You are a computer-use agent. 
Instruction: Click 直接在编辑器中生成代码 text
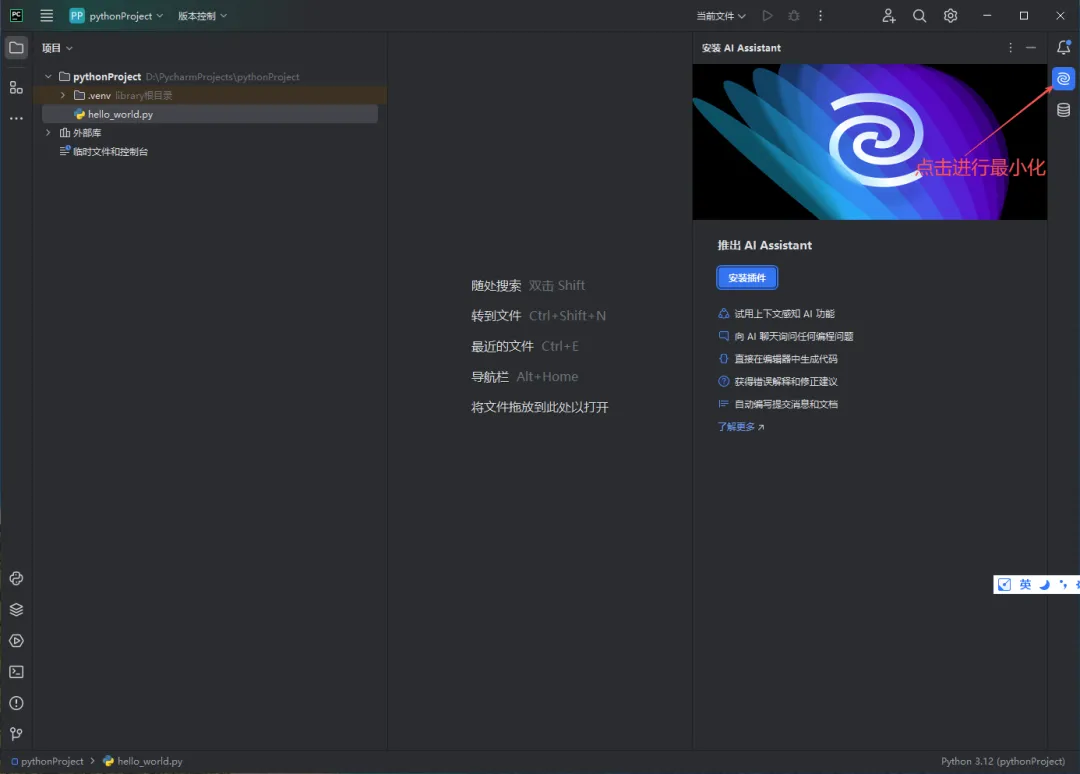click(x=786, y=359)
